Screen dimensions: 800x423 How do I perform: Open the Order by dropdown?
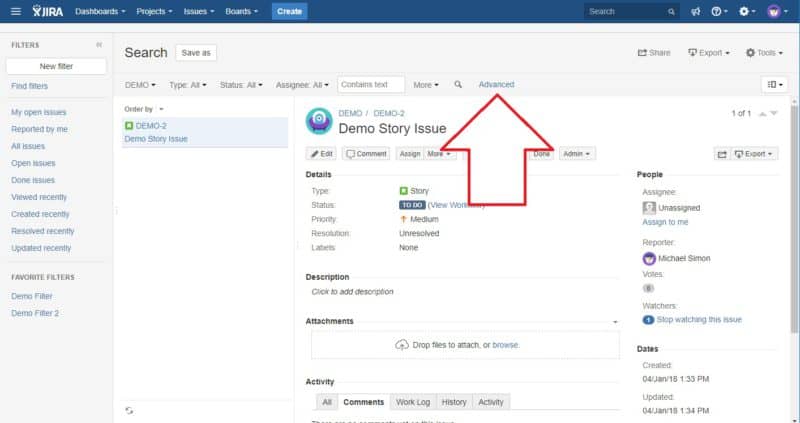coord(144,109)
